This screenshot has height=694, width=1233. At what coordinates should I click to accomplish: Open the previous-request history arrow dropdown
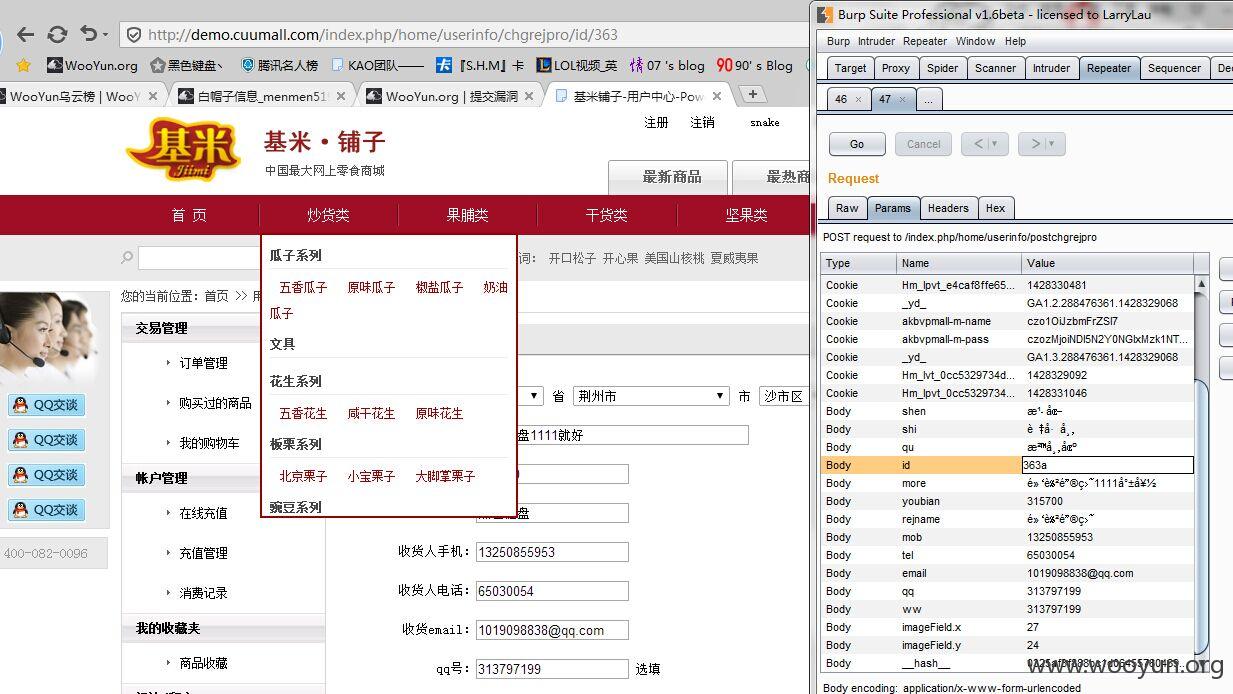pos(985,144)
